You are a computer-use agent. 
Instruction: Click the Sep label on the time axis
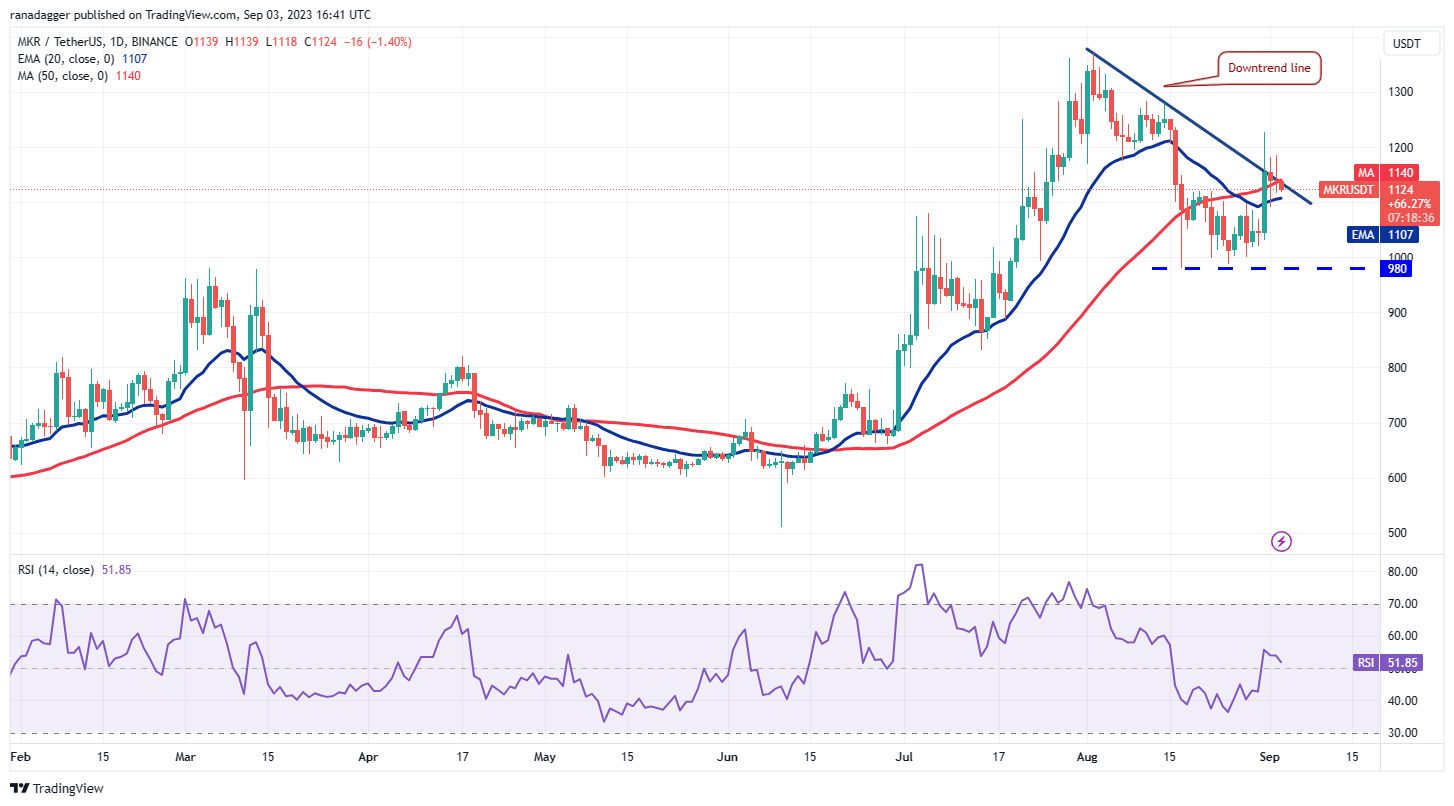pos(1270,757)
